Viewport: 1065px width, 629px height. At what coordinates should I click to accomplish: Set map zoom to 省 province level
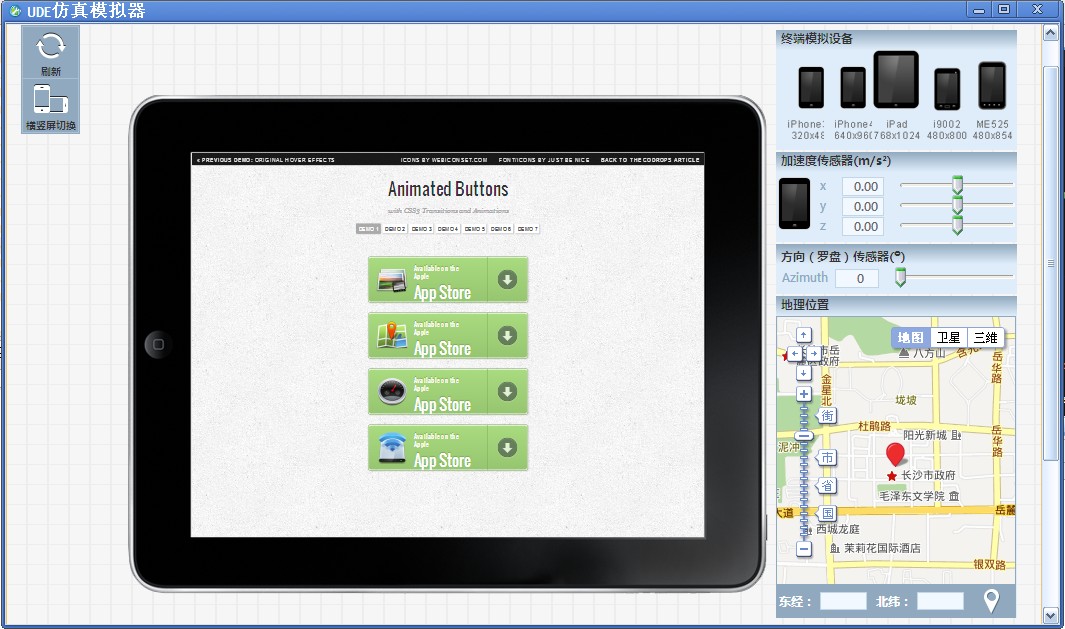[827, 486]
